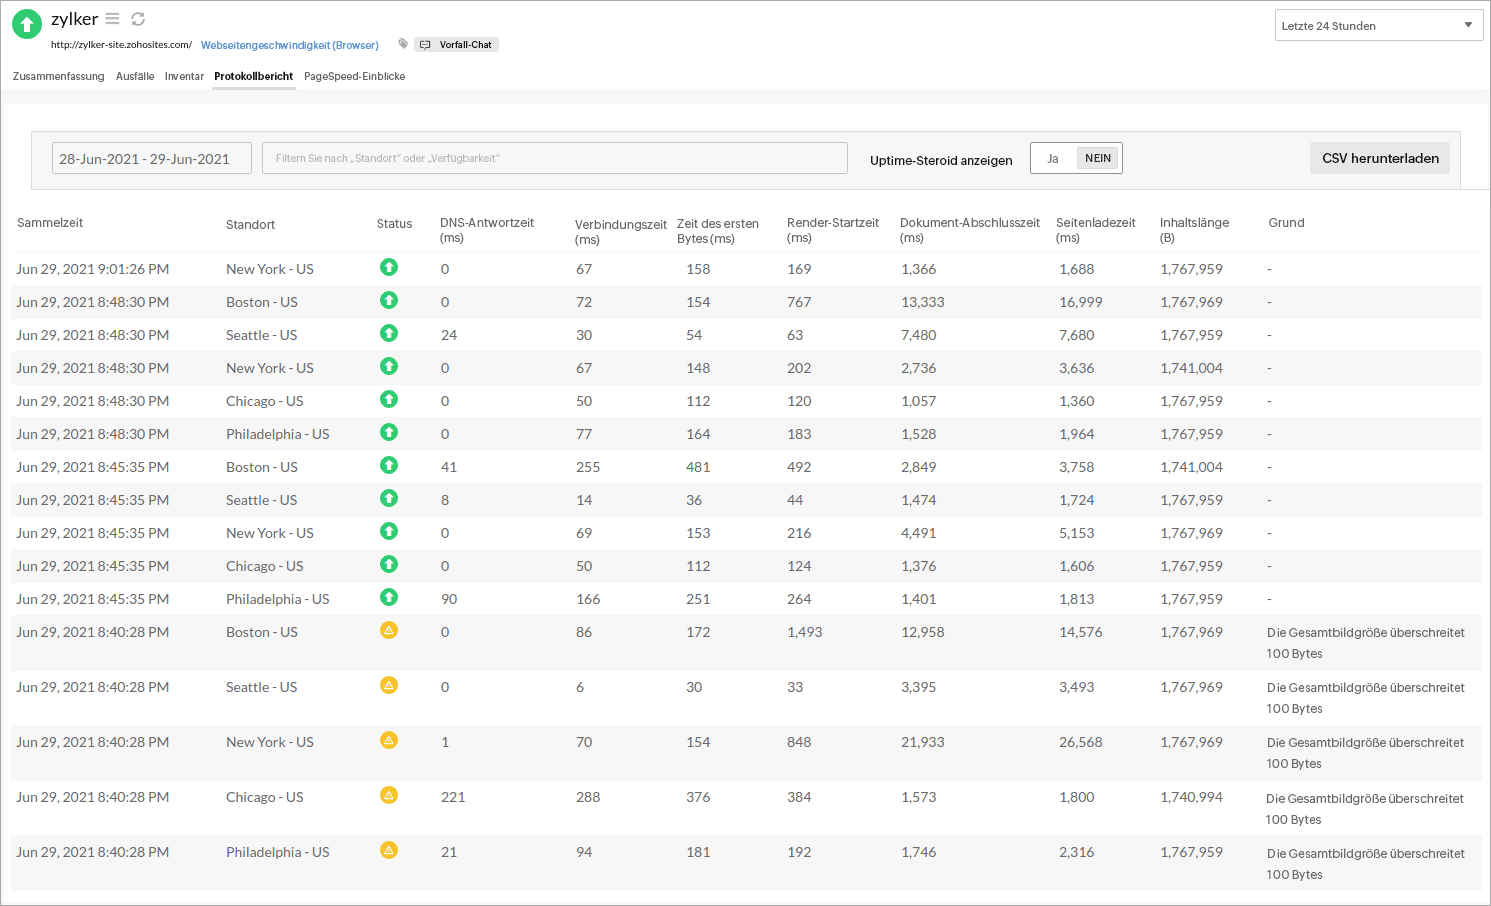Screen dimensions: 1491x906
Task: Keep Uptime-Steroid disabled with NEIN
Action: tap(1098, 157)
